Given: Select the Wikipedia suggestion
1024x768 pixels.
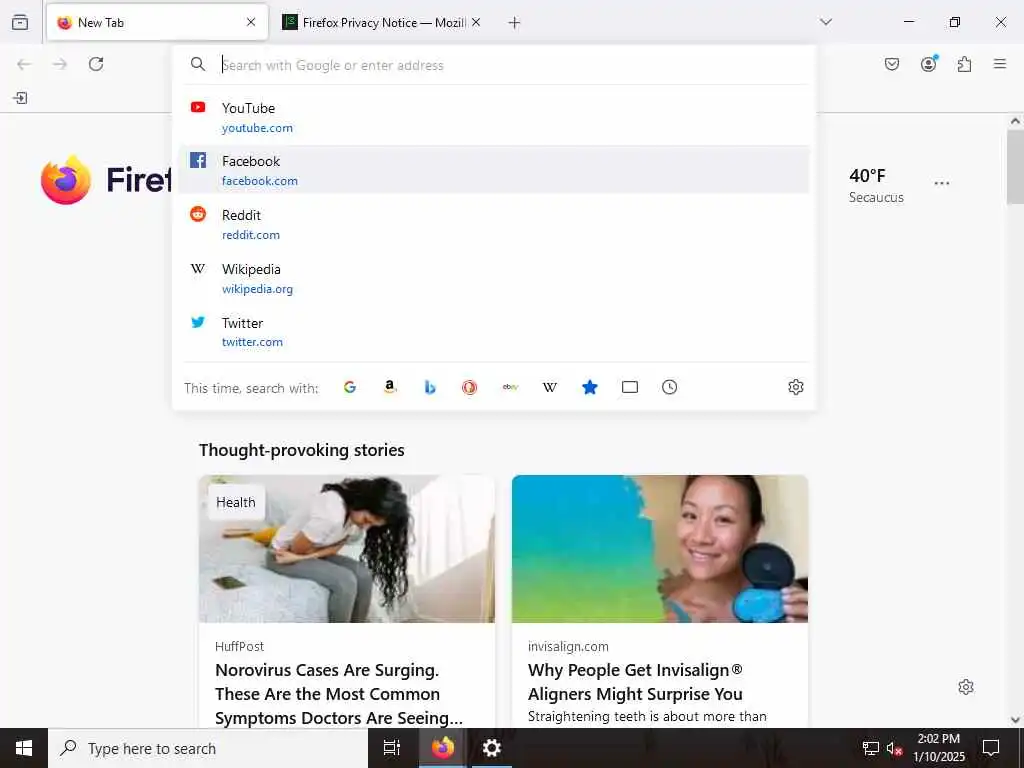Looking at the screenshot, I should [x=494, y=278].
